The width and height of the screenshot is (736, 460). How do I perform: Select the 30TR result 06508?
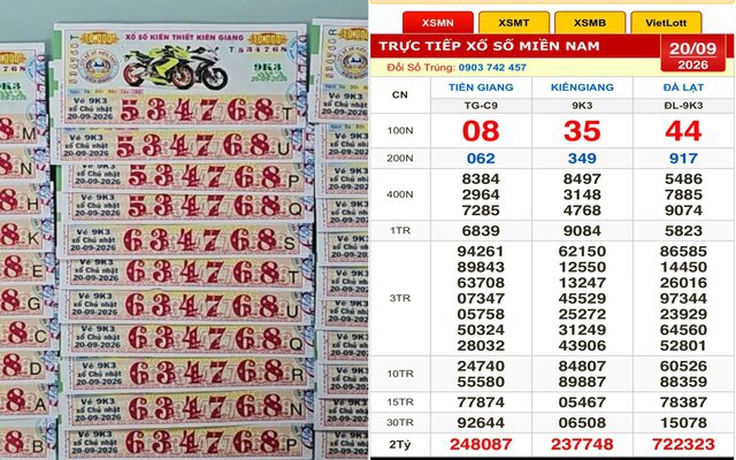[x=582, y=423]
